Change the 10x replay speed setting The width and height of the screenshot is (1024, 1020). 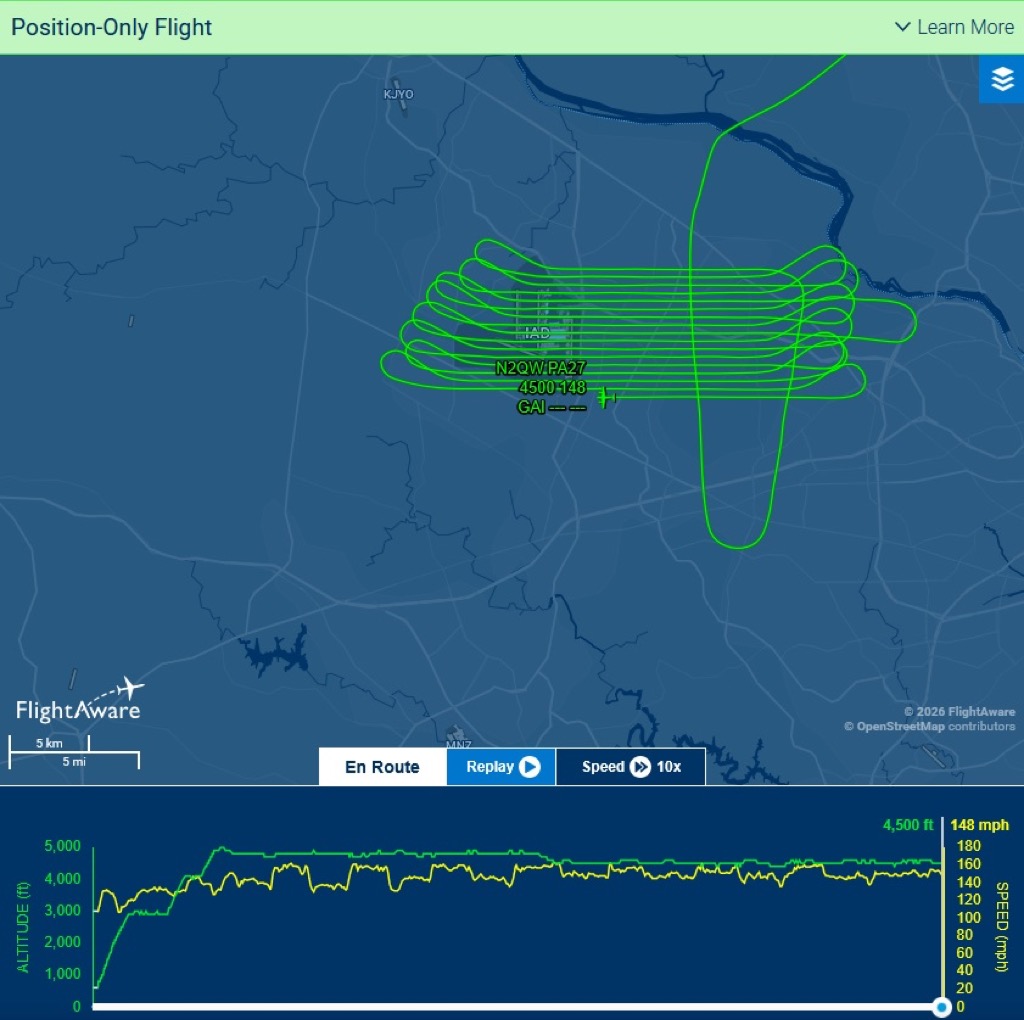click(669, 767)
